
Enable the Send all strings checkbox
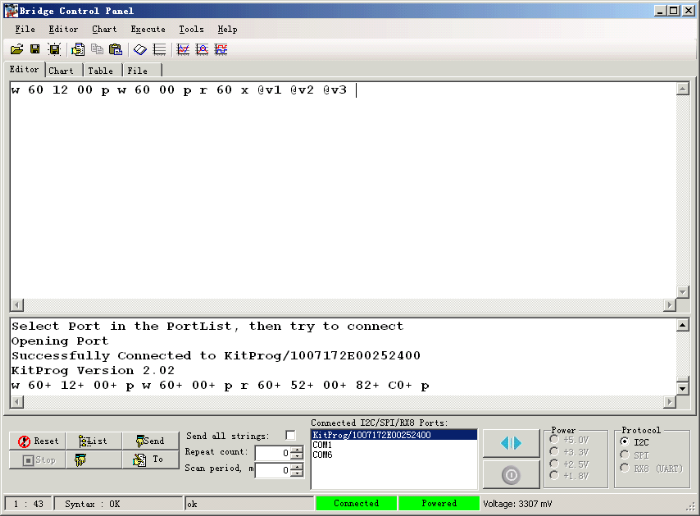pyautogui.click(x=290, y=436)
